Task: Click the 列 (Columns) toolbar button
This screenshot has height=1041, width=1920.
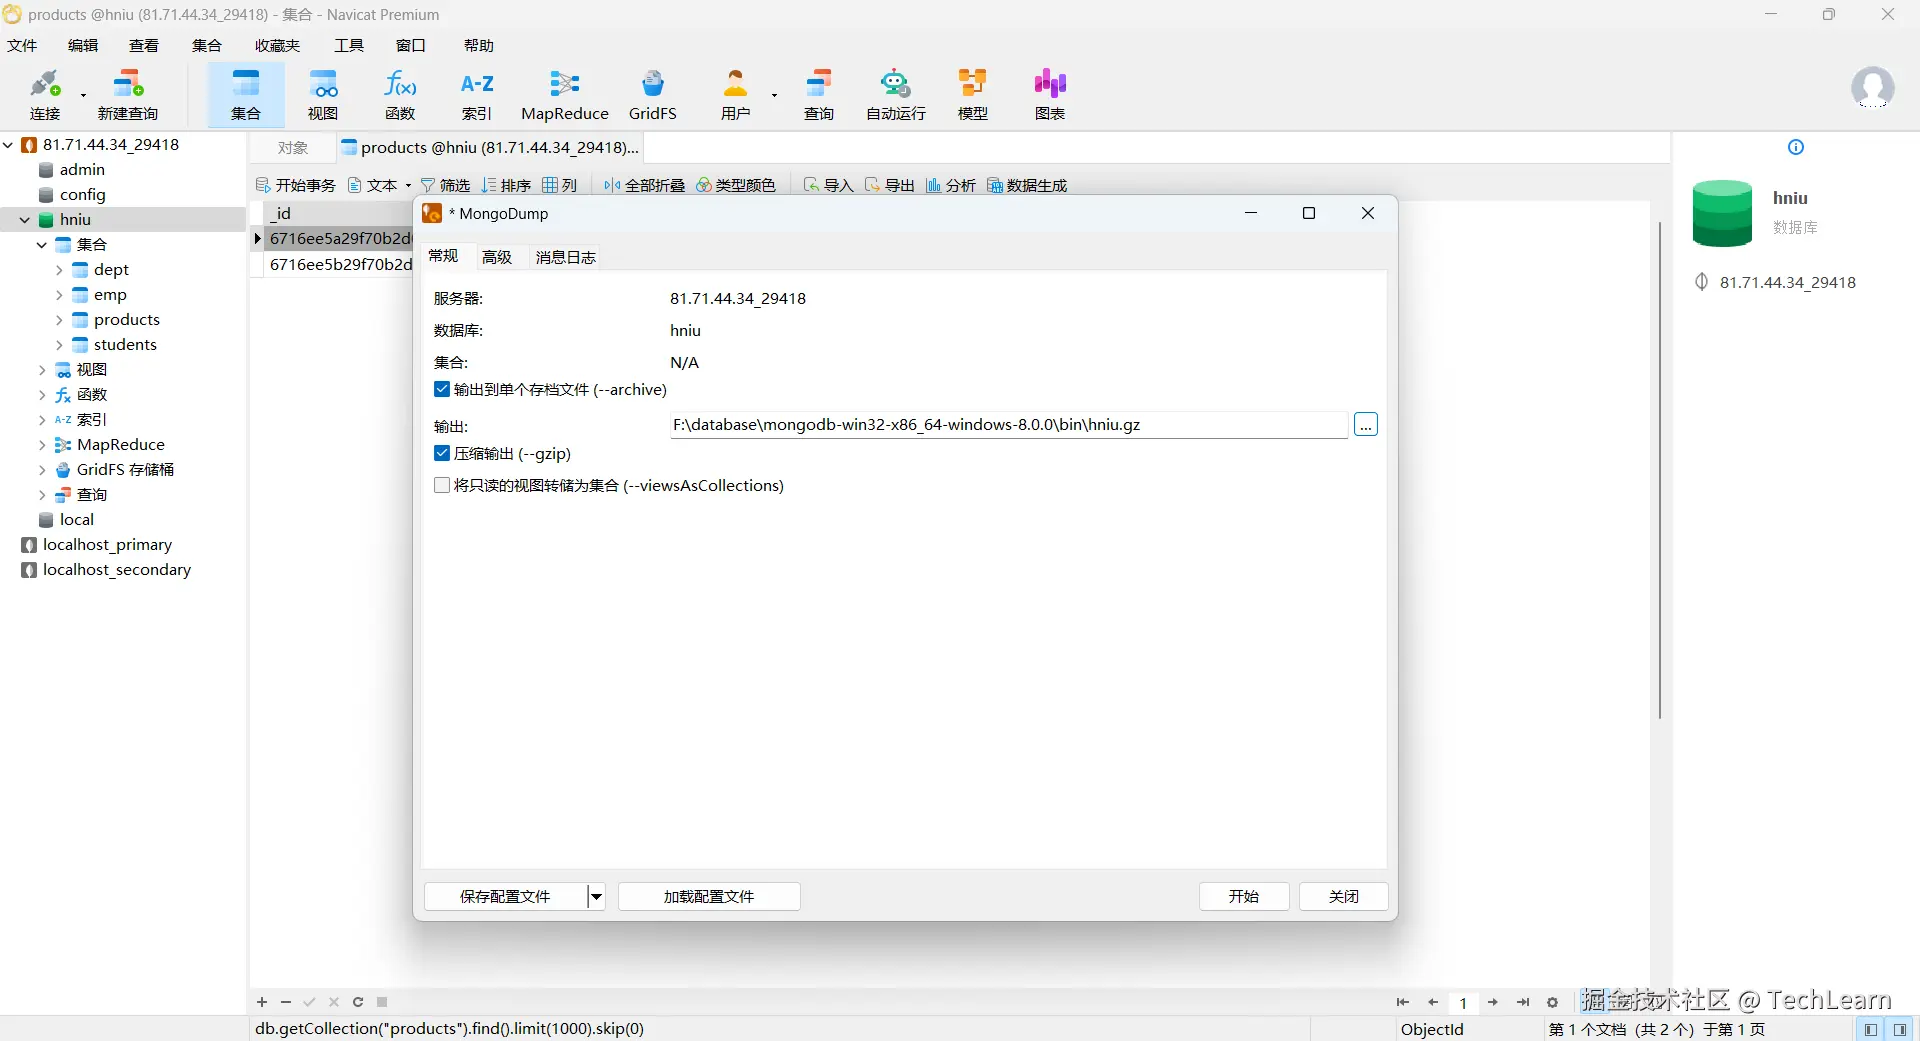Action: pyautogui.click(x=560, y=185)
